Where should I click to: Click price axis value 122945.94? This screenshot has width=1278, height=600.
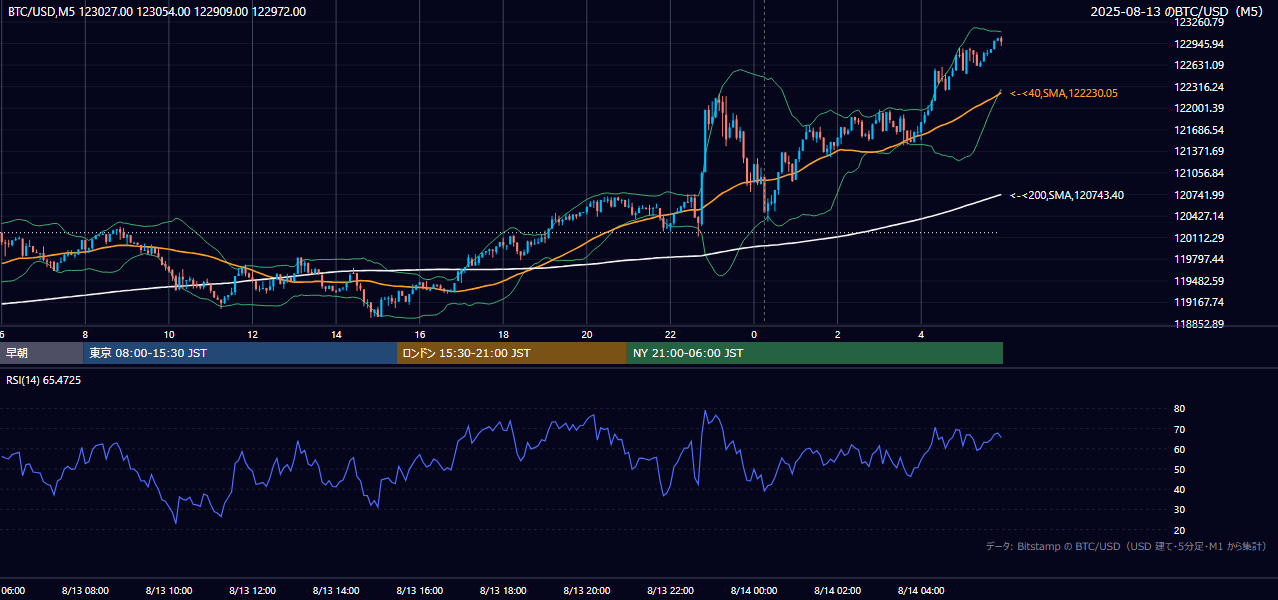point(1201,44)
